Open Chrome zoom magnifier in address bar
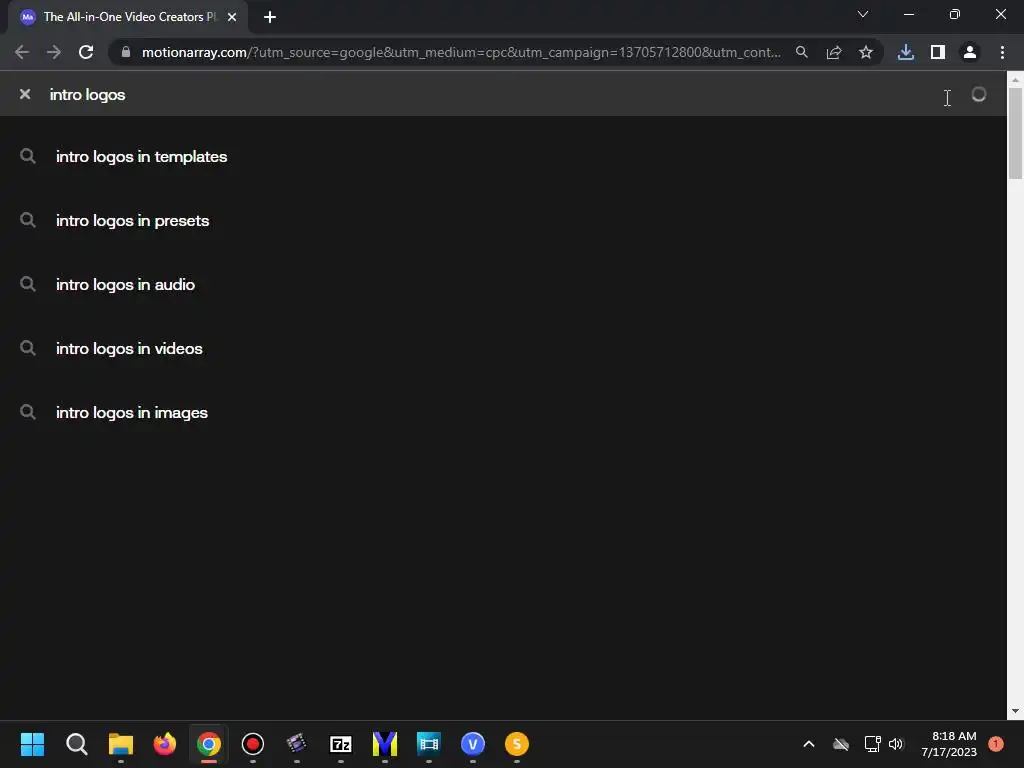1024x768 pixels. (802, 52)
